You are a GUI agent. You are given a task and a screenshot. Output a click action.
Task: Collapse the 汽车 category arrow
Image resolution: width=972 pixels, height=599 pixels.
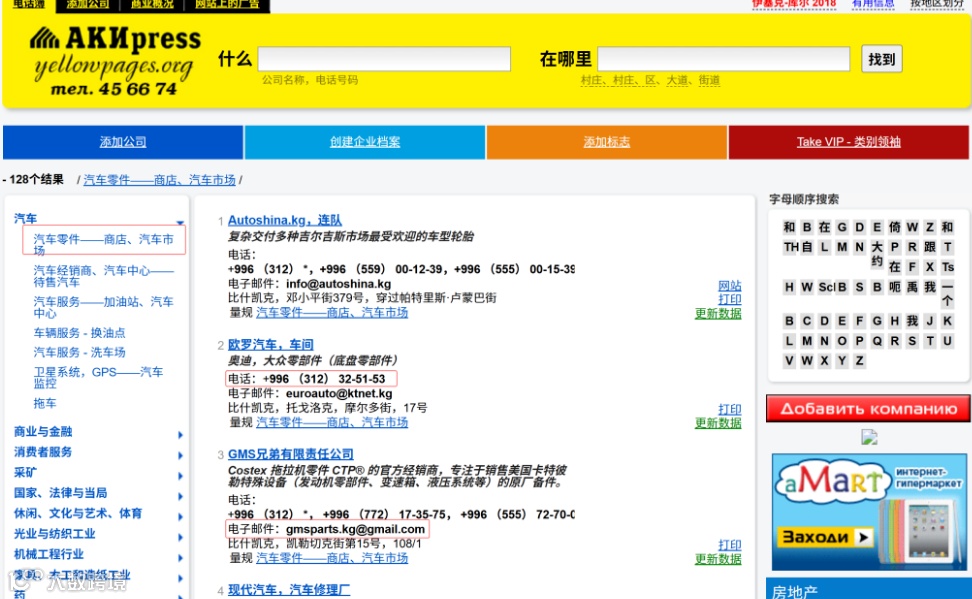[x=180, y=222]
